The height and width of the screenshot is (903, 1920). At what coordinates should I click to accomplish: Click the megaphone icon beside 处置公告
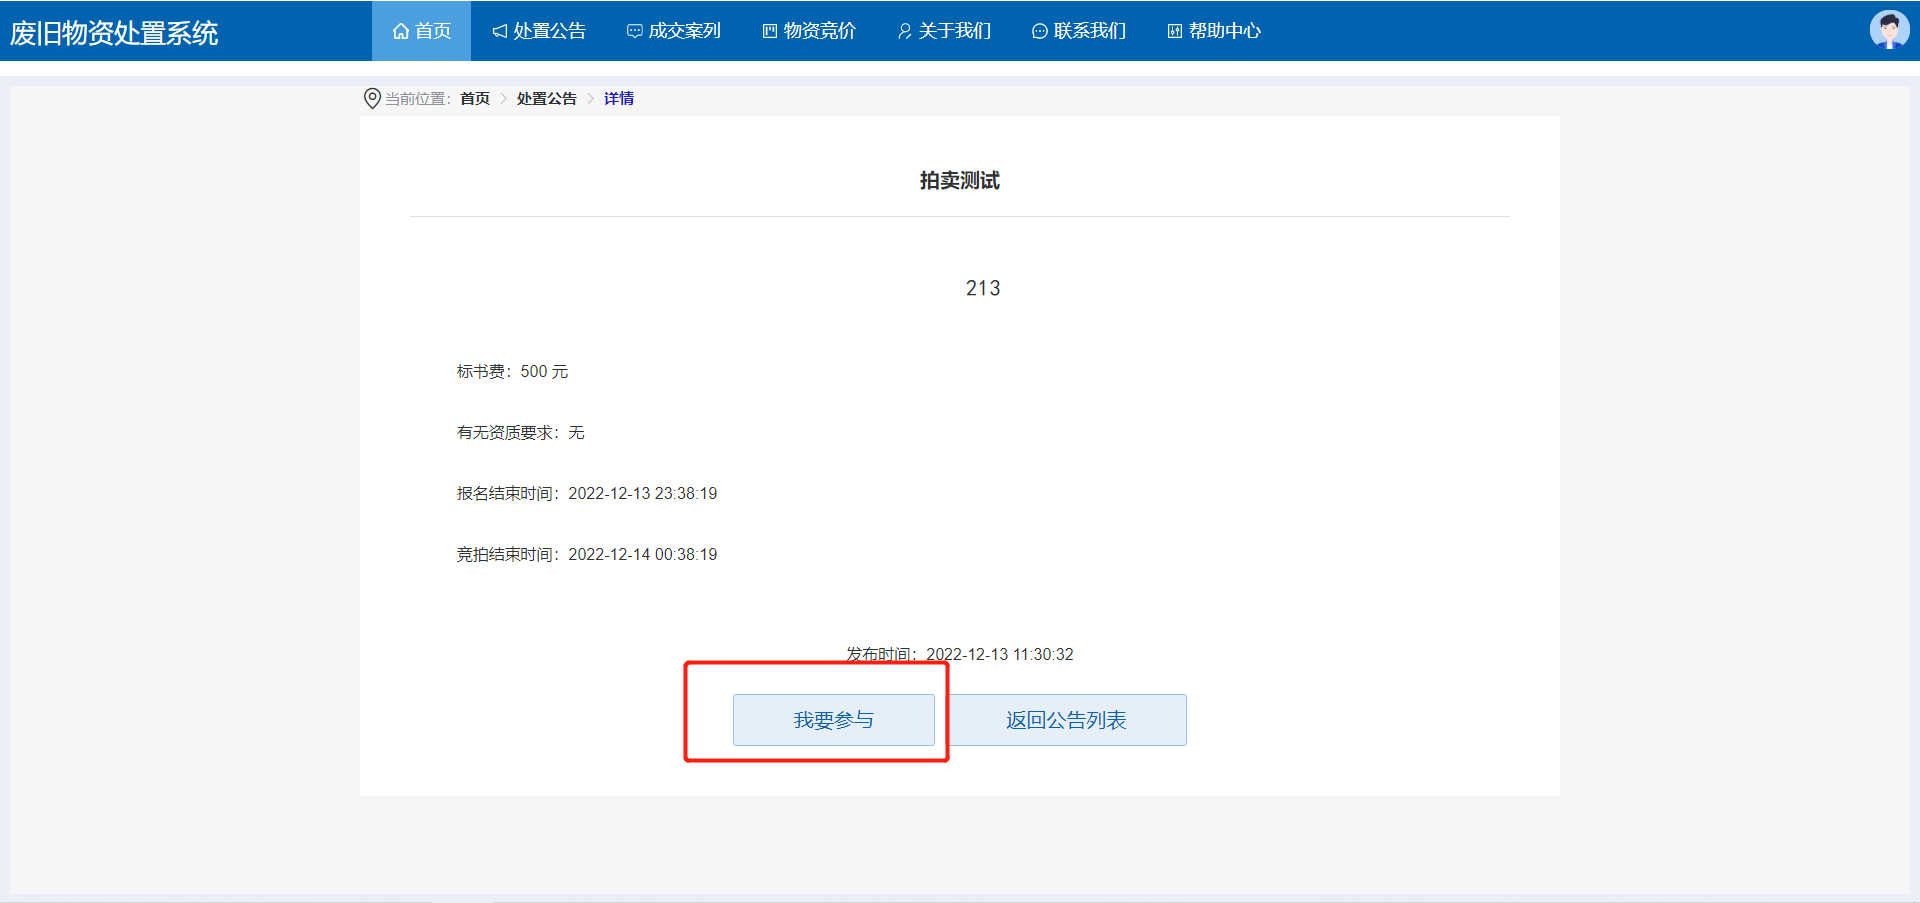pos(500,31)
